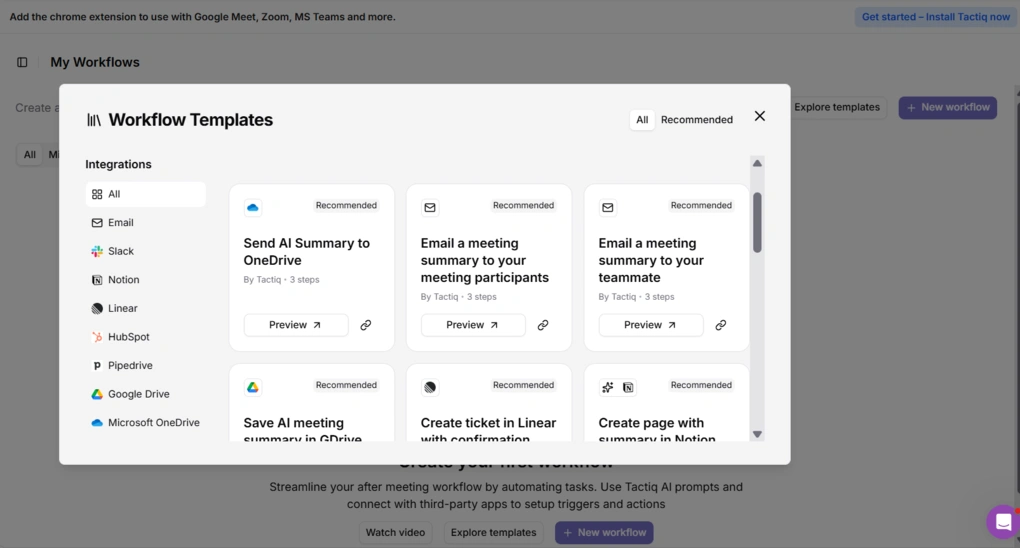1020x548 pixels.
Task: Click the Notion icon on Create page card
Action: (628, 387)
